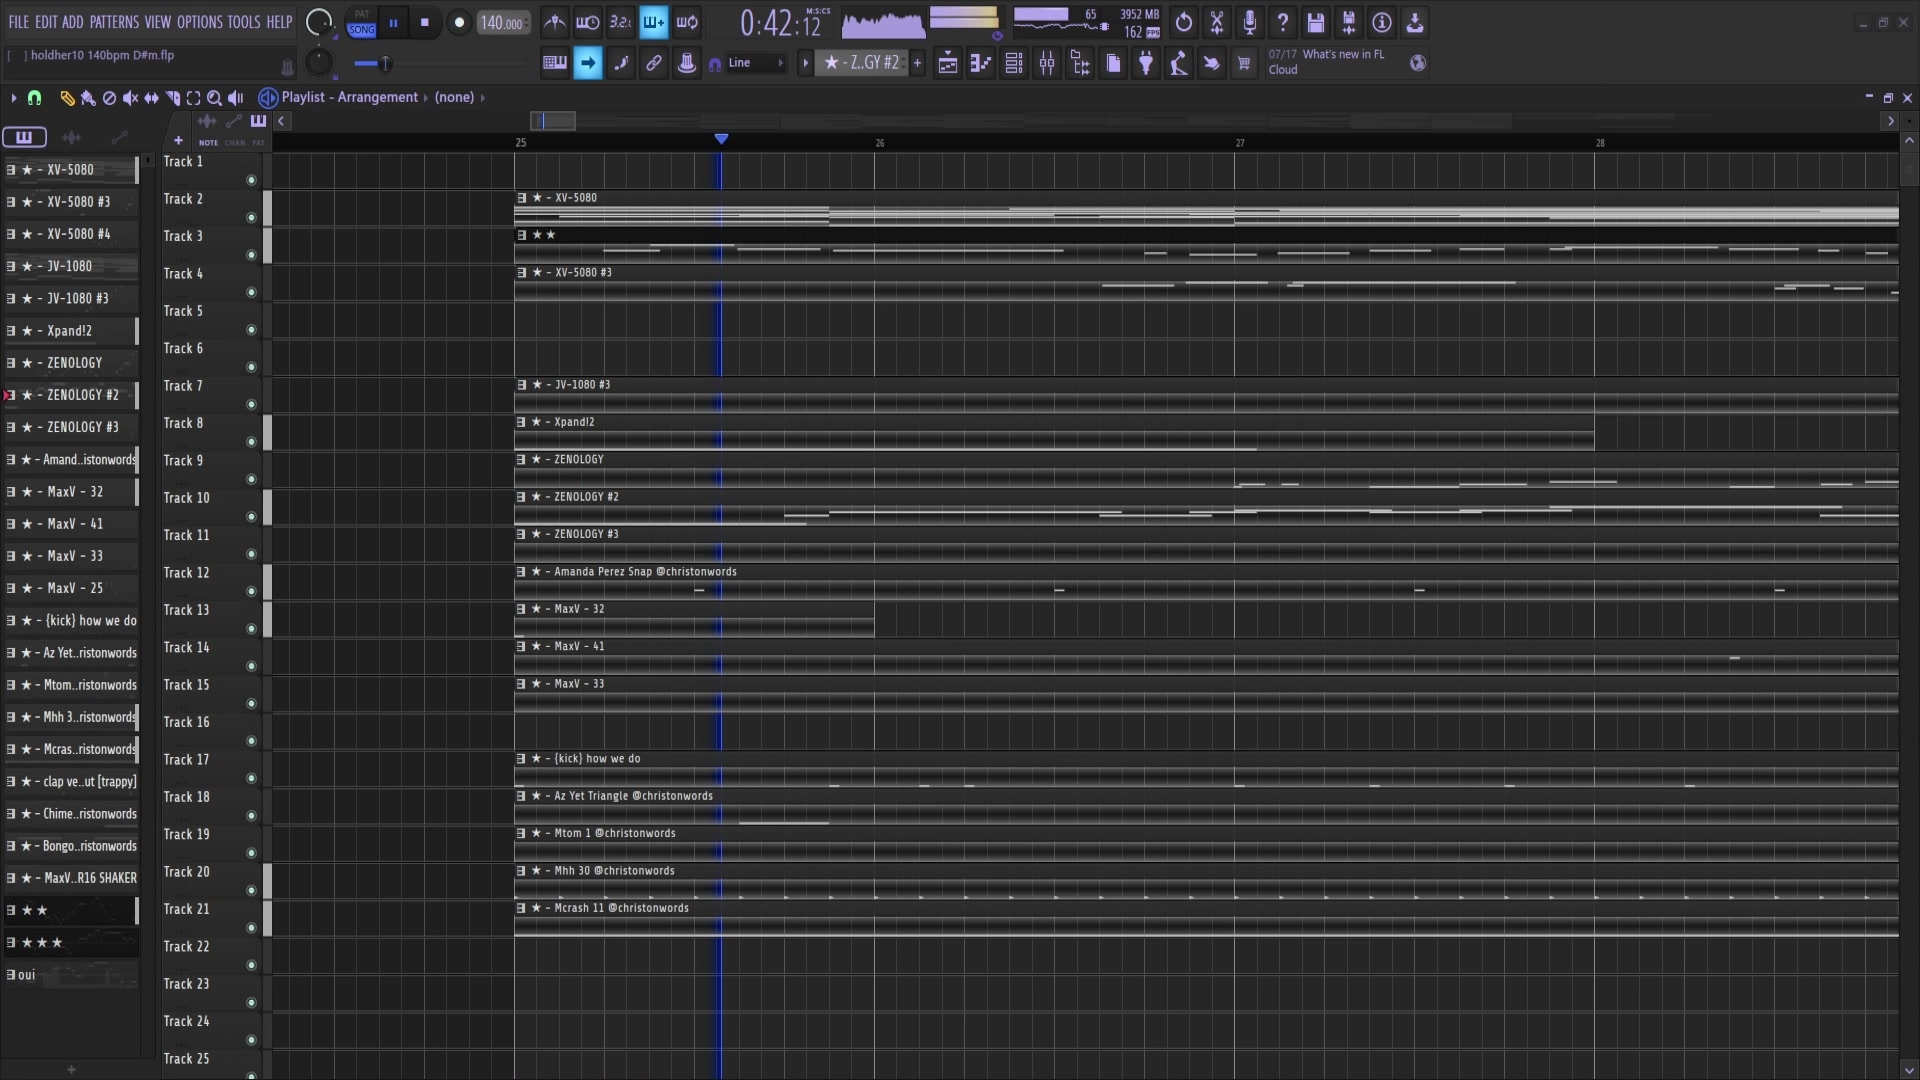
Task: Toggle mute switch for Track 10
Action: point(251,517)
